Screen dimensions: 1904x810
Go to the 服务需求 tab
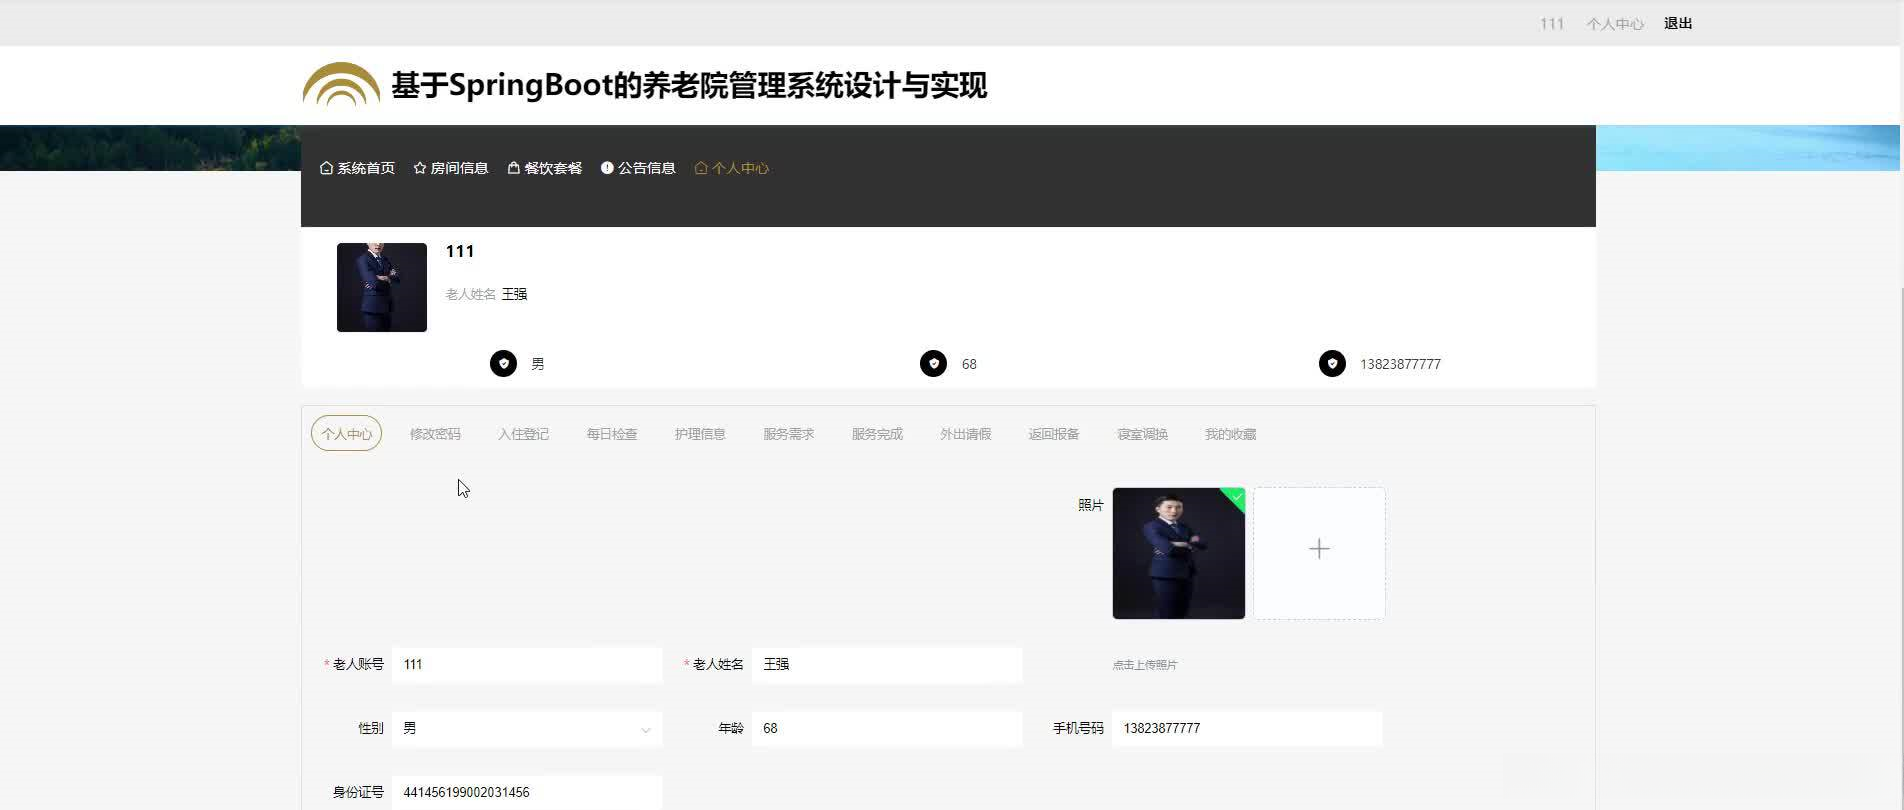pos(789,434)
